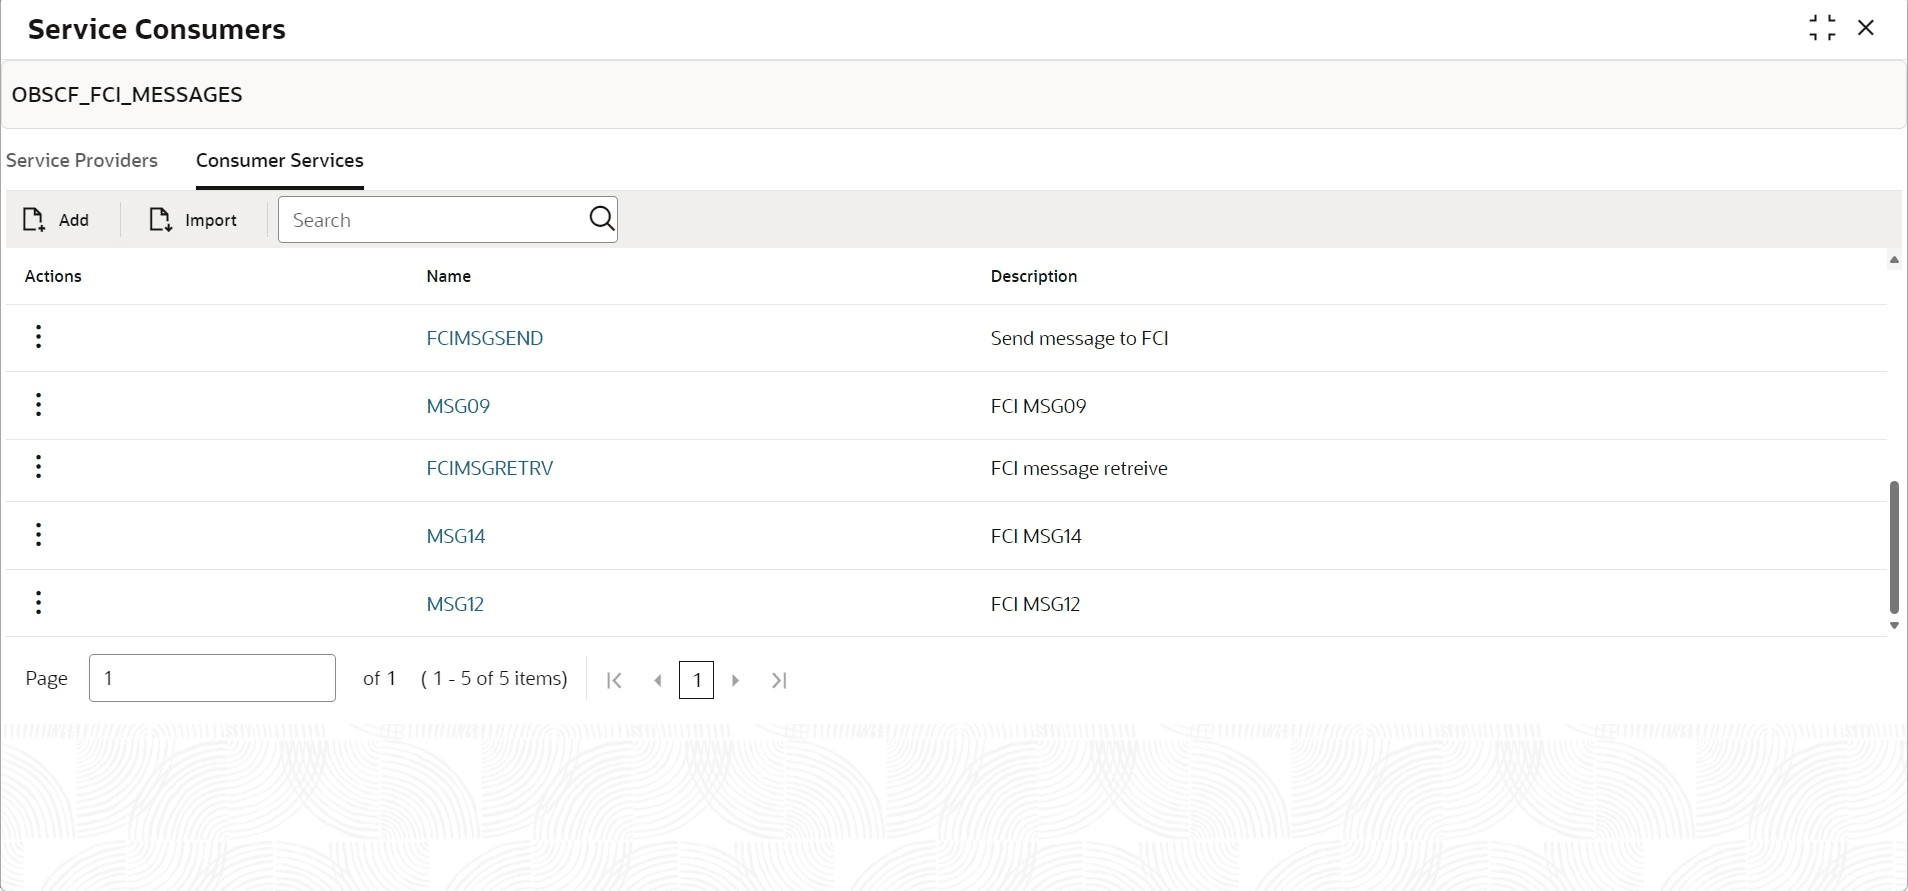Open actions menu for MSG14 row
This screenshot has width=1908, height=891.
(38, 535)
